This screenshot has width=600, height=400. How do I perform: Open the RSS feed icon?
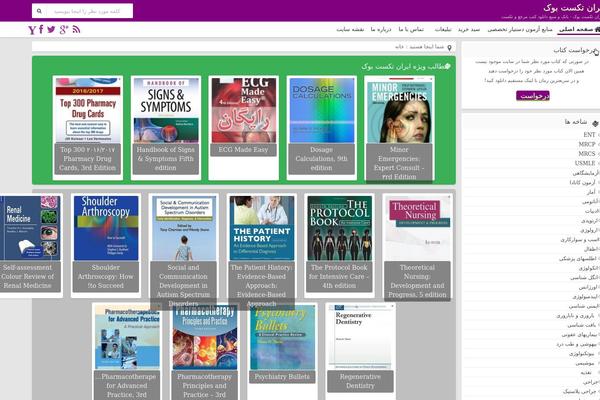tap(76, 29)
